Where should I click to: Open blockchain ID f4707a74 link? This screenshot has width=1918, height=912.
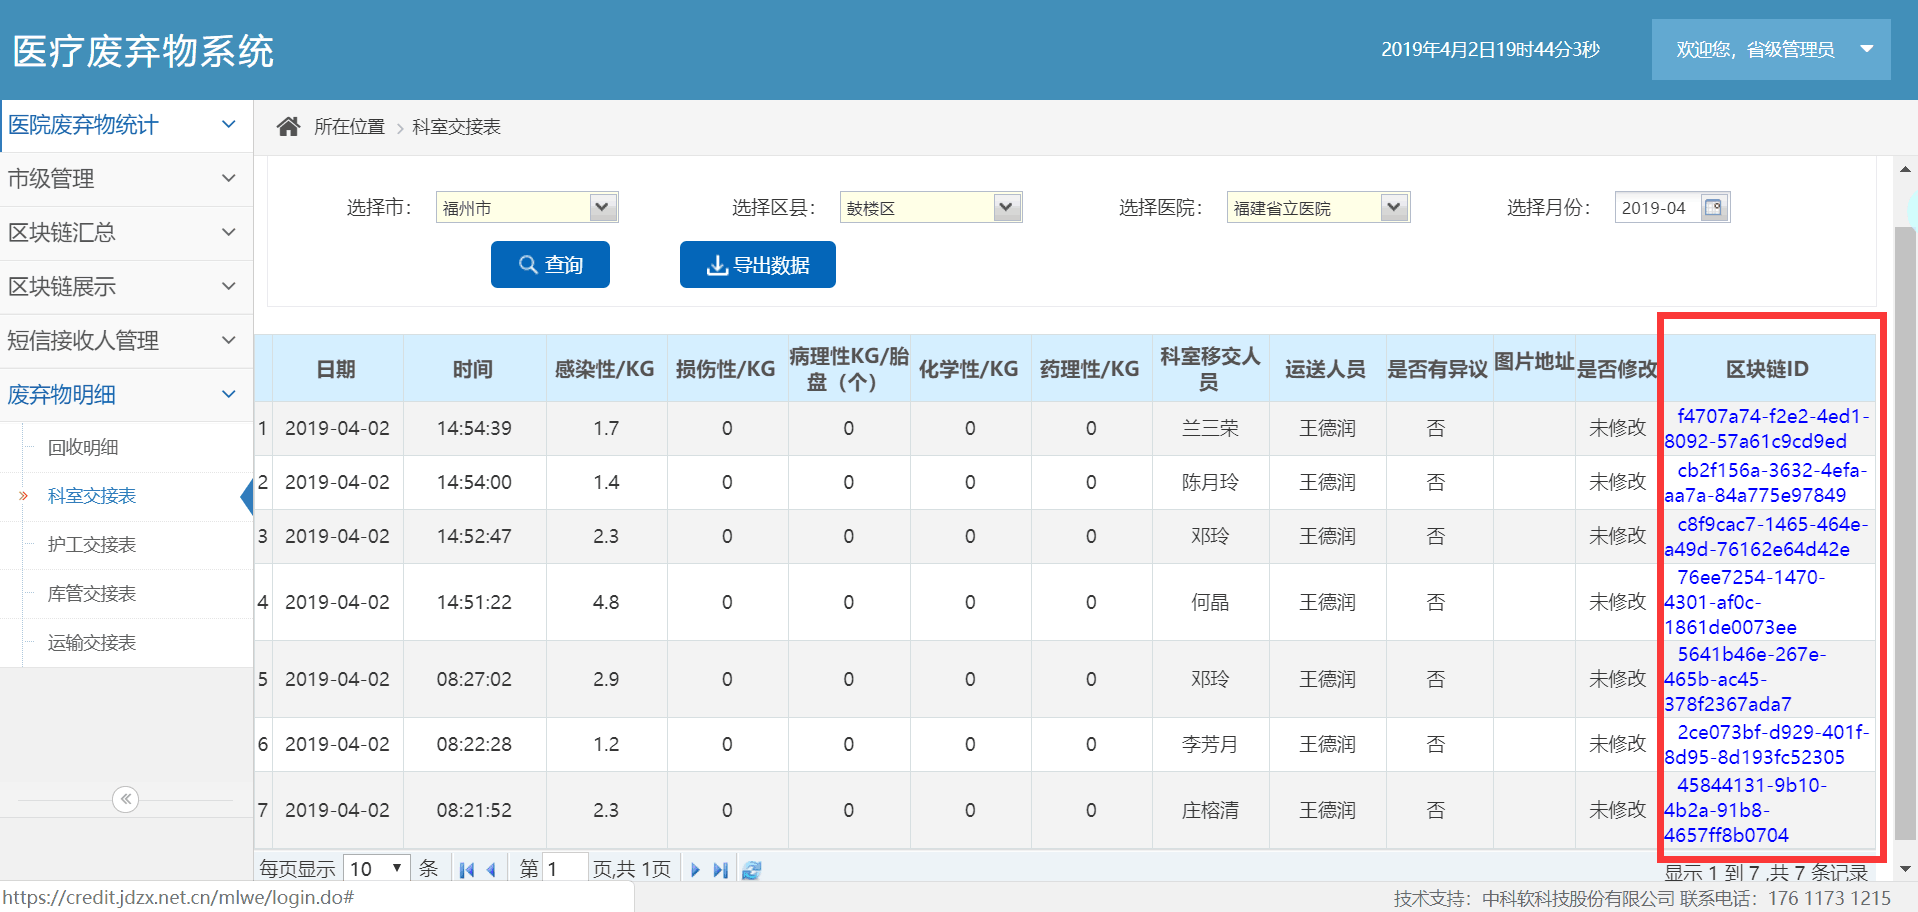1766,429
